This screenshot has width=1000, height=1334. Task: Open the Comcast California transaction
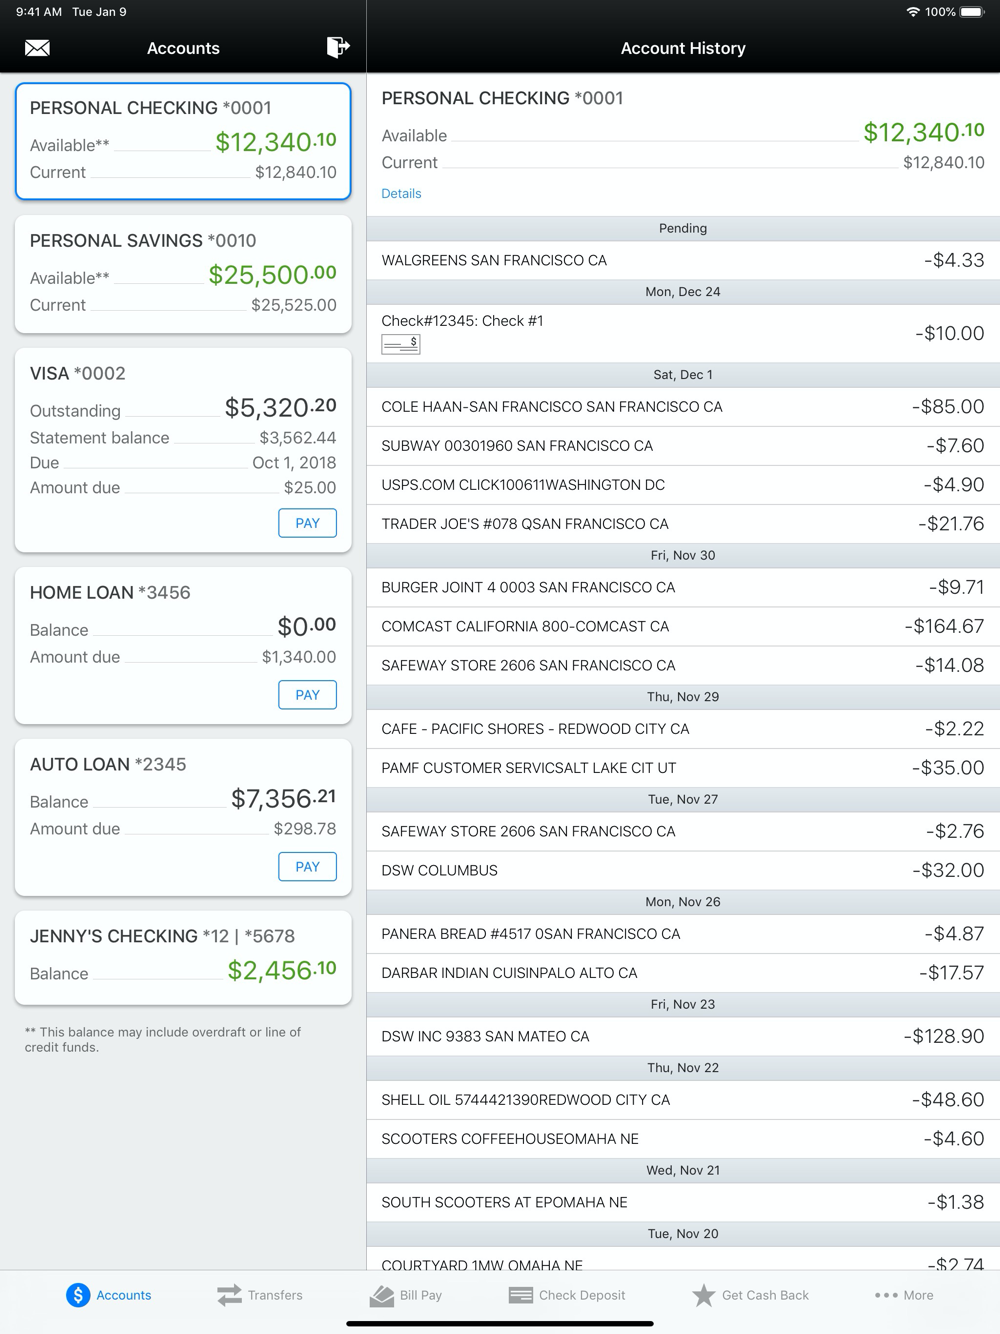683,627
